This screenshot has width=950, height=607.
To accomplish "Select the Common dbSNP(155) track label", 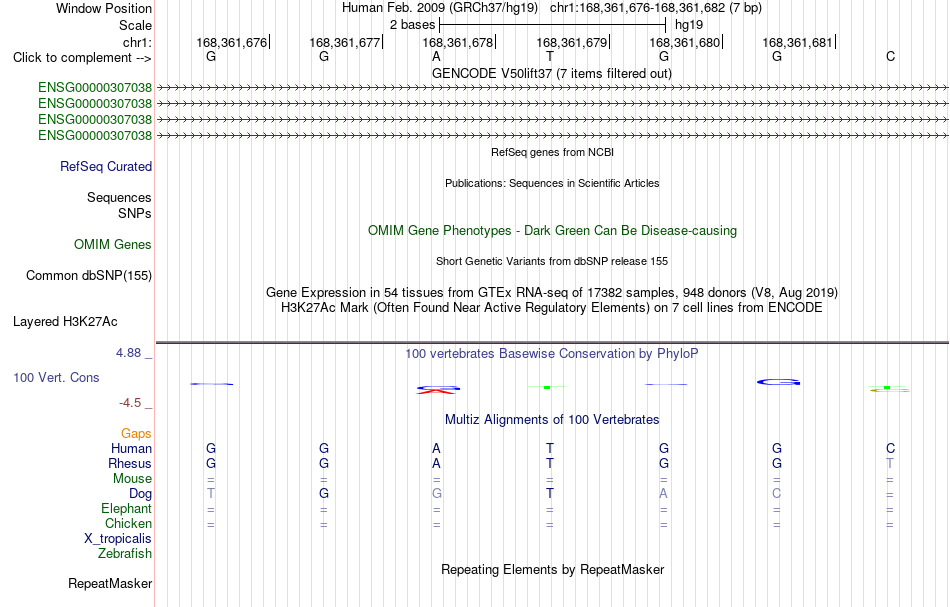I will [89, 276].
